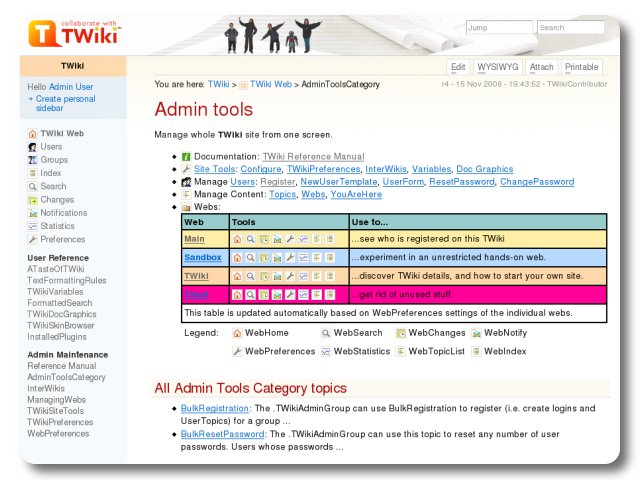Click WebNotify icon in the Sandbox row
This screenshot has height=480, width=640.
point(276,258)
